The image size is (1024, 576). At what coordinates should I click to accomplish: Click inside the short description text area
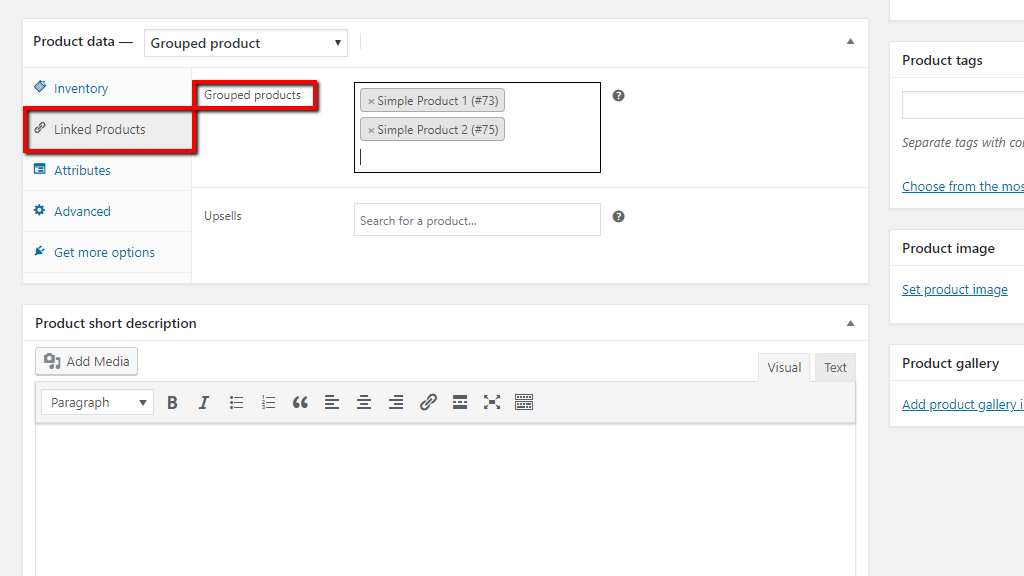click(x=445, y=500)
